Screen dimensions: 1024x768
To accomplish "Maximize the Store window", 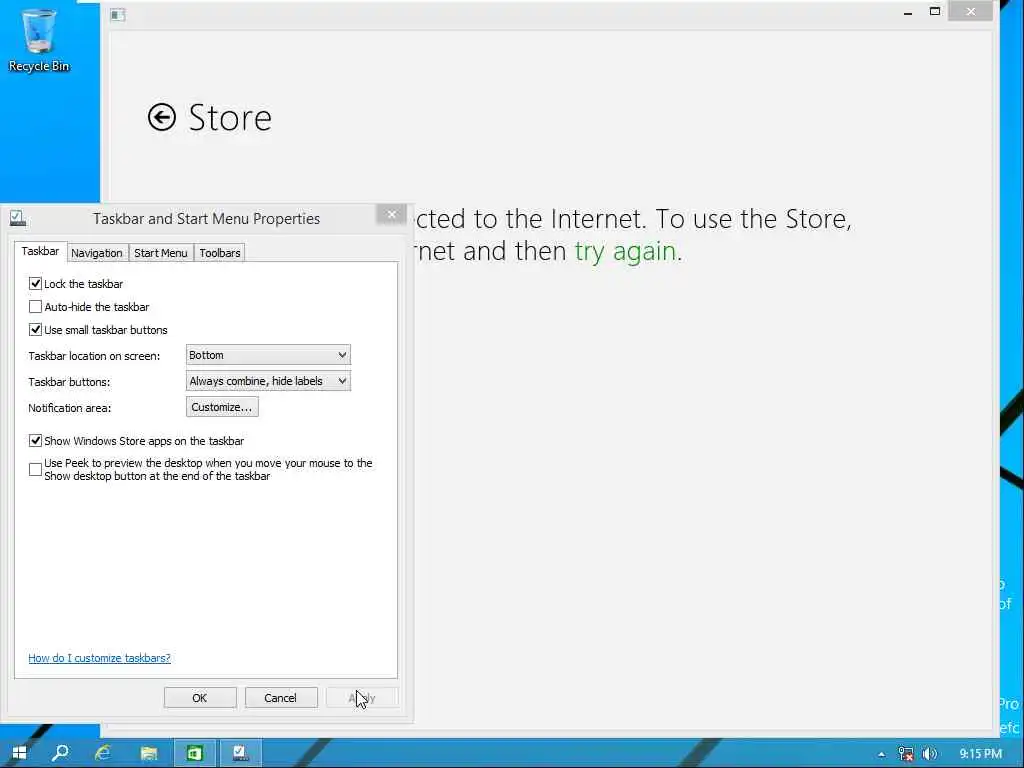I will pyautogui.click(x=935, y=12).
